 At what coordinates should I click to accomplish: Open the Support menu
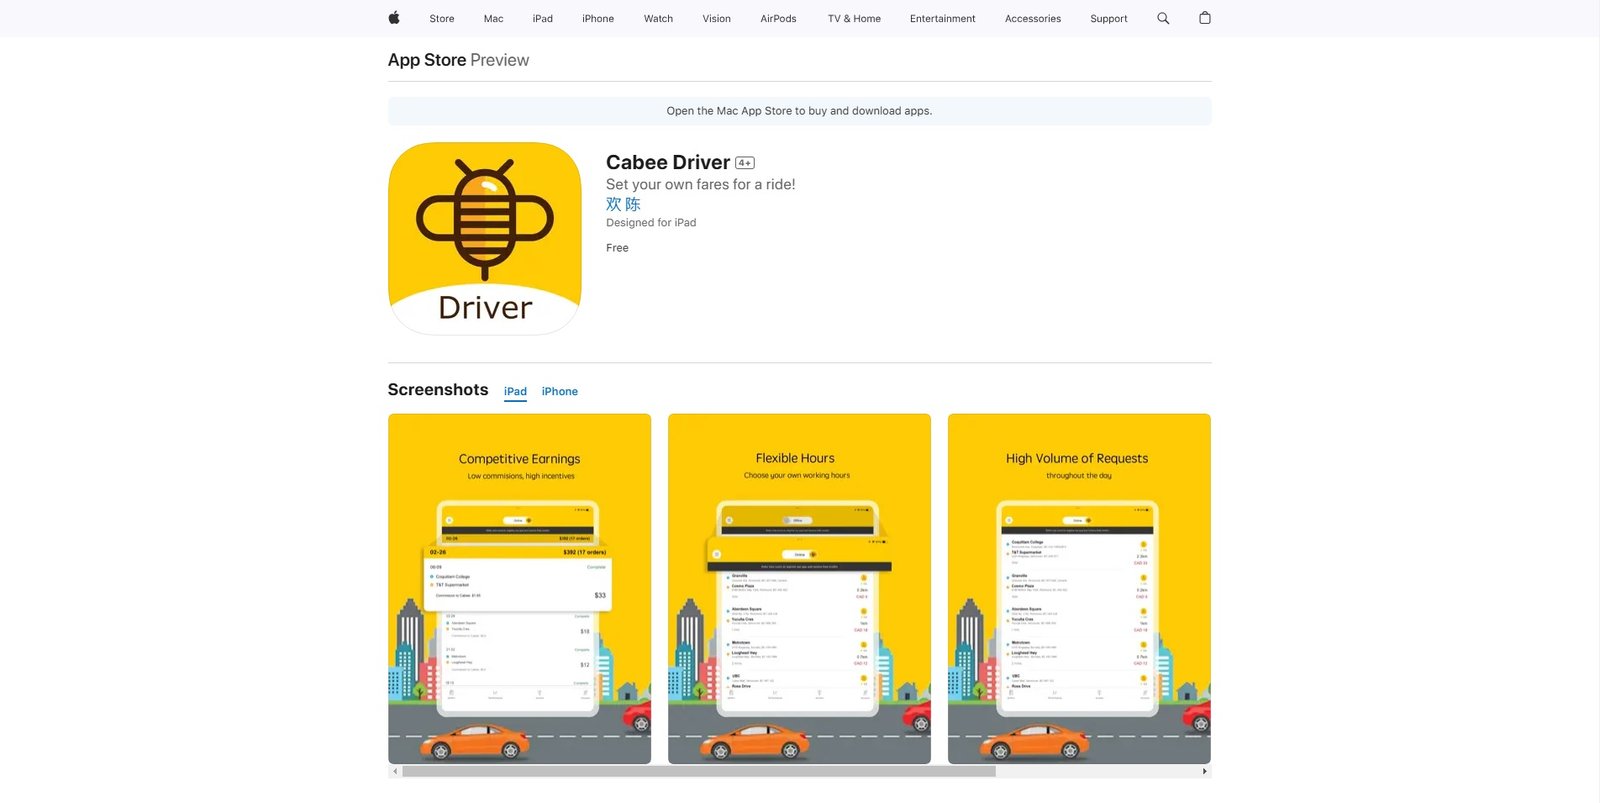(x=1109, y=19)
